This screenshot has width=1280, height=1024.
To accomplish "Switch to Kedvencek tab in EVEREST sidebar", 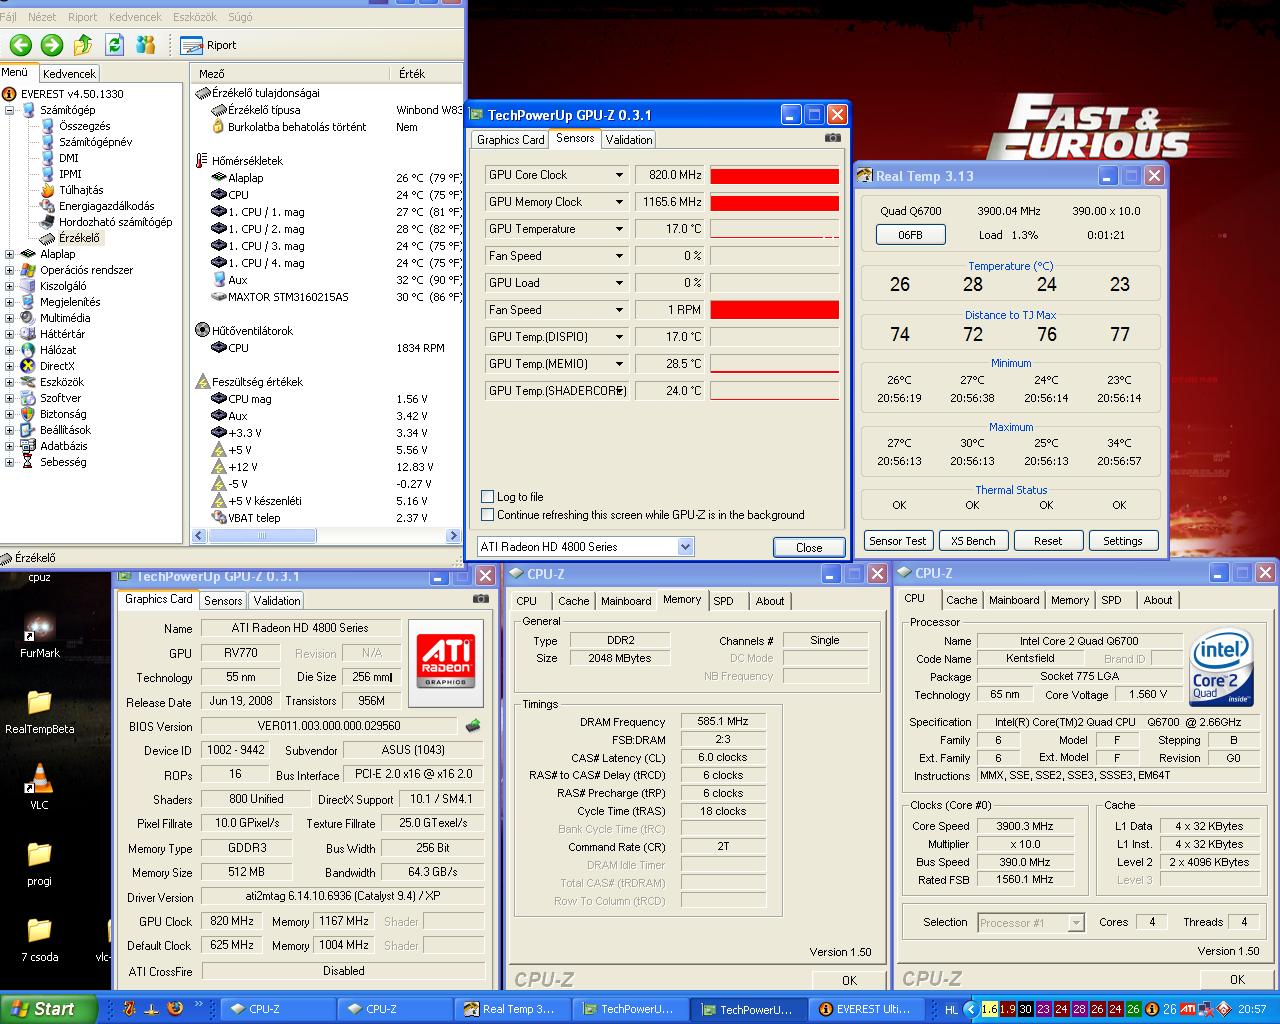I will 69,73.
